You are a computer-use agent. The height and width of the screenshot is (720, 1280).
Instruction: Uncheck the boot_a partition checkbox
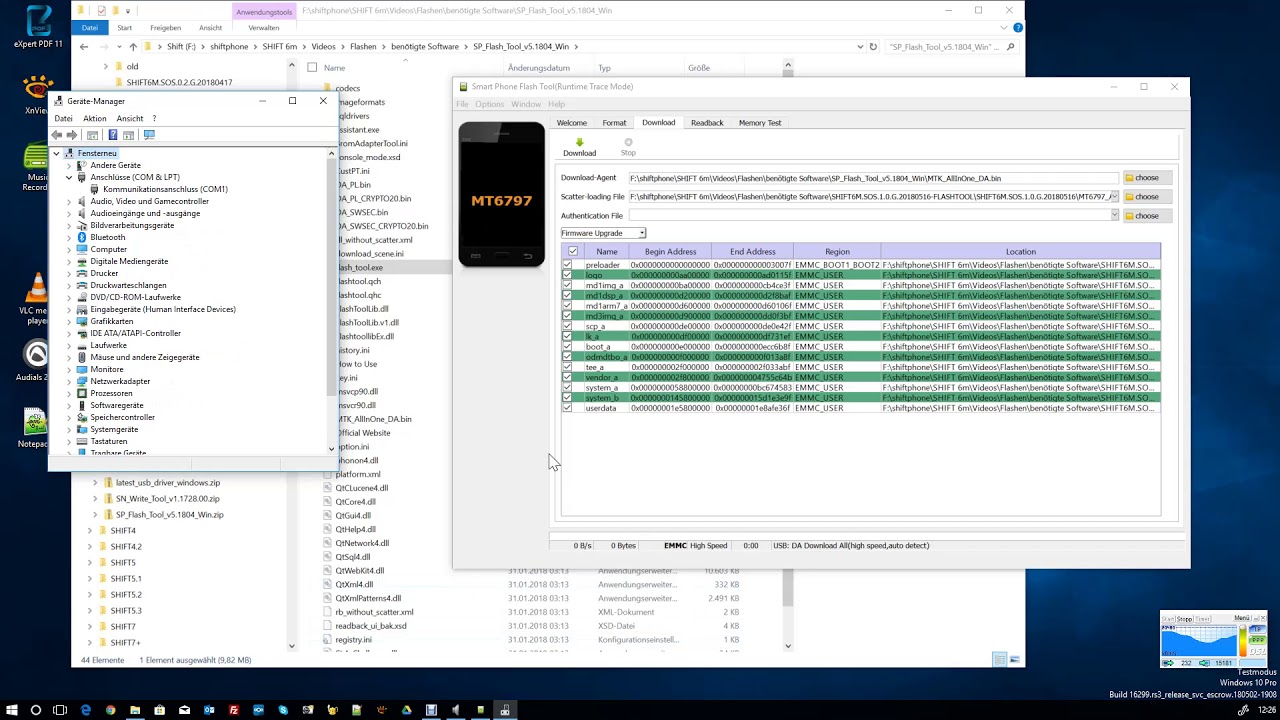(x=567, y=347)
